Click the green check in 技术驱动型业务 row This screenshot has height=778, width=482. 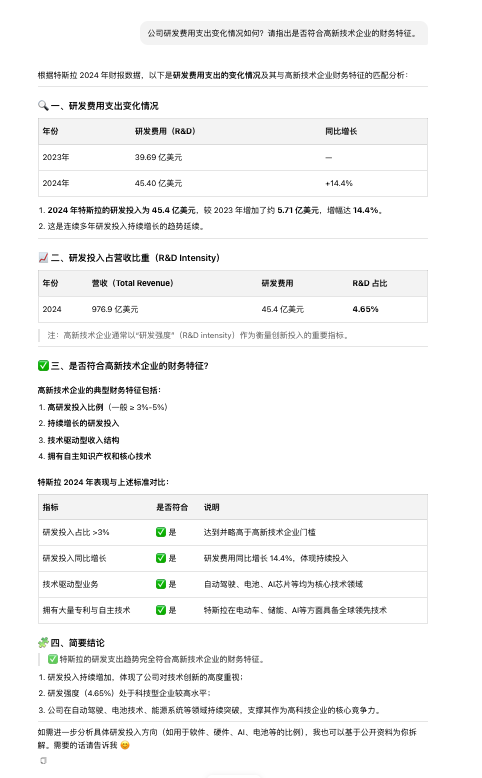click(x=161, y=584)
